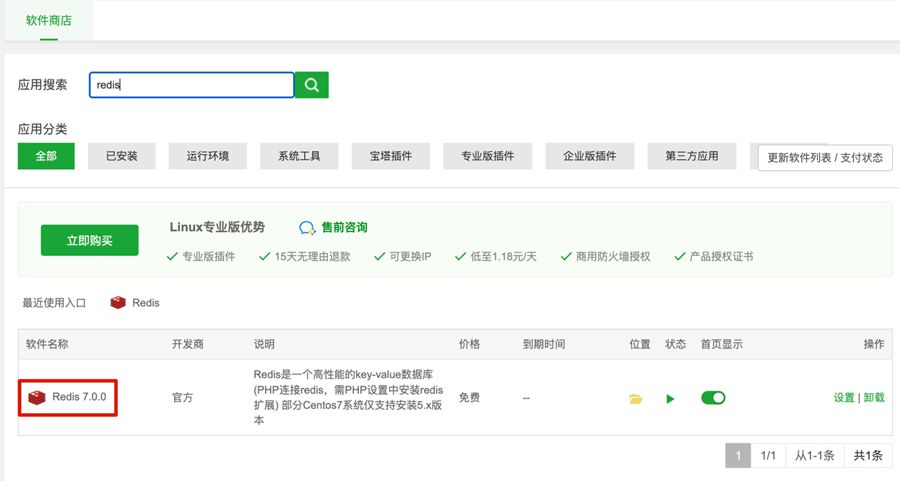Click the 立即购买 button

(x=89, y=240)
